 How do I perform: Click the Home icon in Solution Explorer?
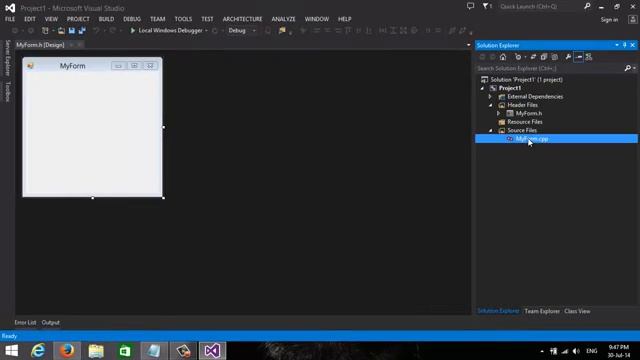click(503, 57)
